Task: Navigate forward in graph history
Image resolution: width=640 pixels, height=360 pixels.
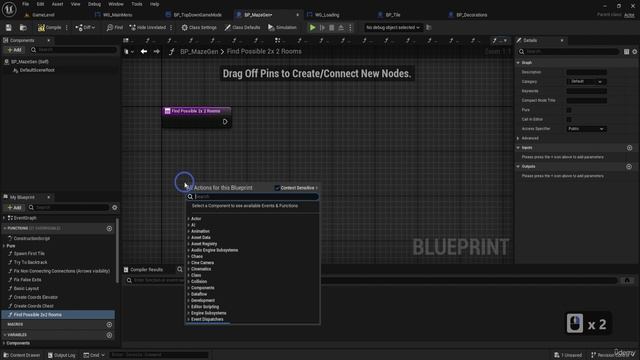Action: [x=157, y=51]
